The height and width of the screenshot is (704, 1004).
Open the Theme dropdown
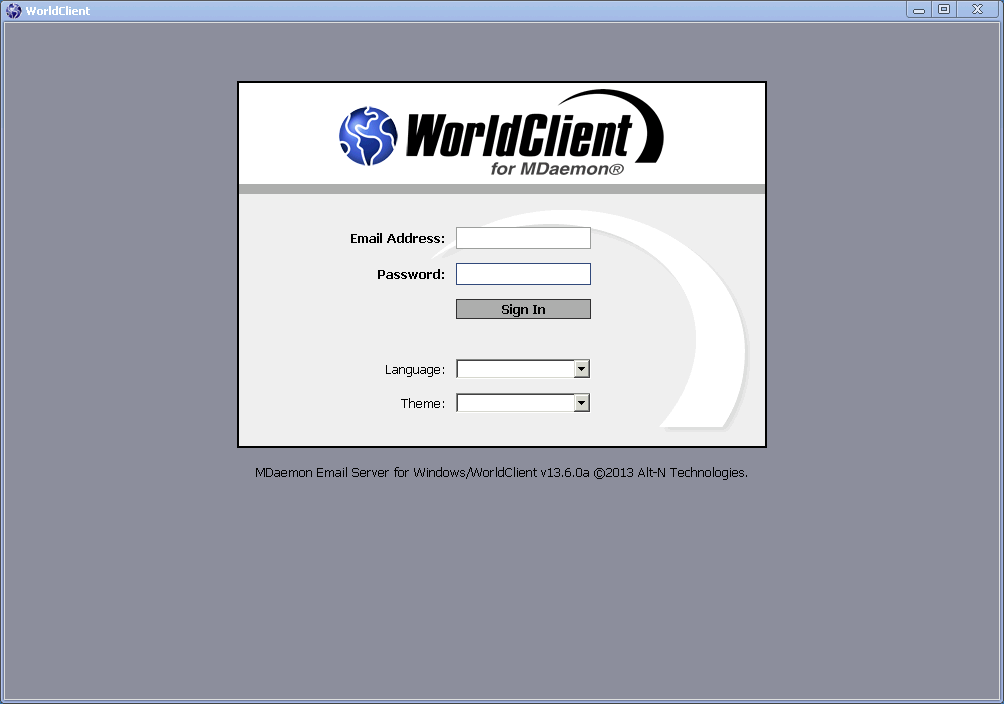pyautogui.click(x=523, y=403)
